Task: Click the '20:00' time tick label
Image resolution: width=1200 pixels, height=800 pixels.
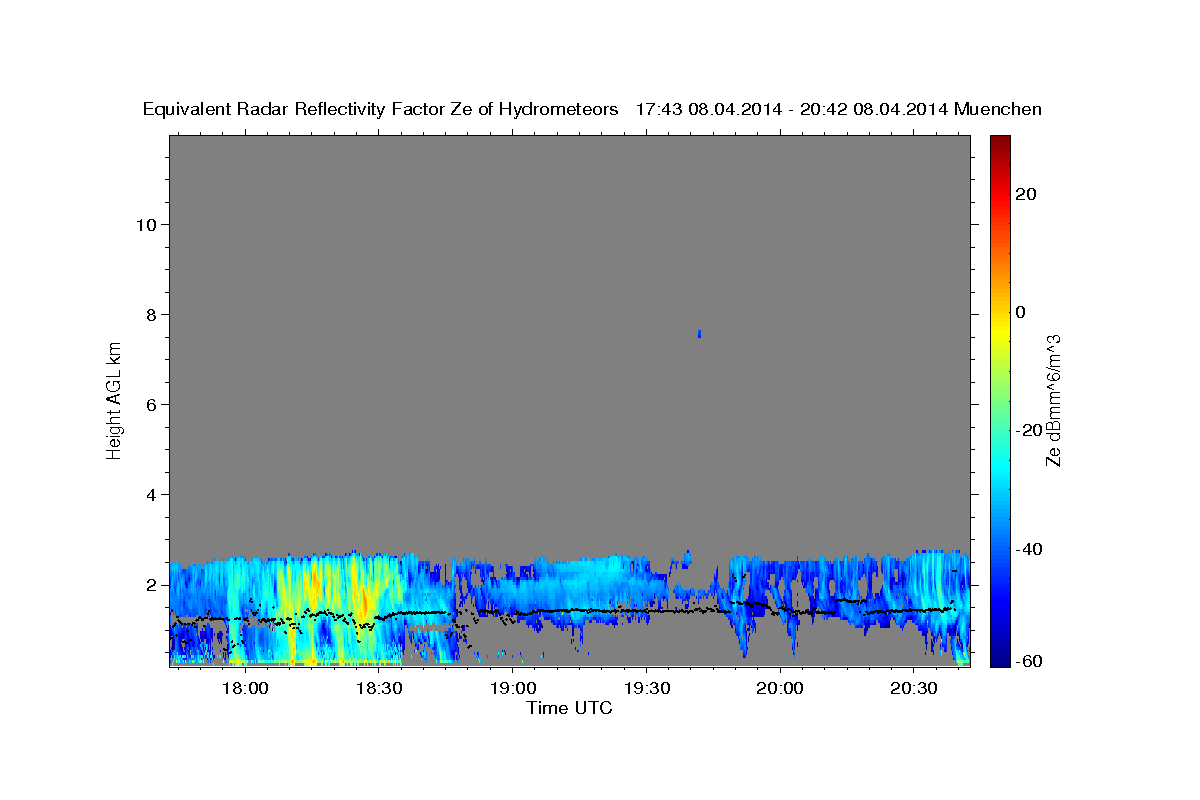Action: [781, 690]
